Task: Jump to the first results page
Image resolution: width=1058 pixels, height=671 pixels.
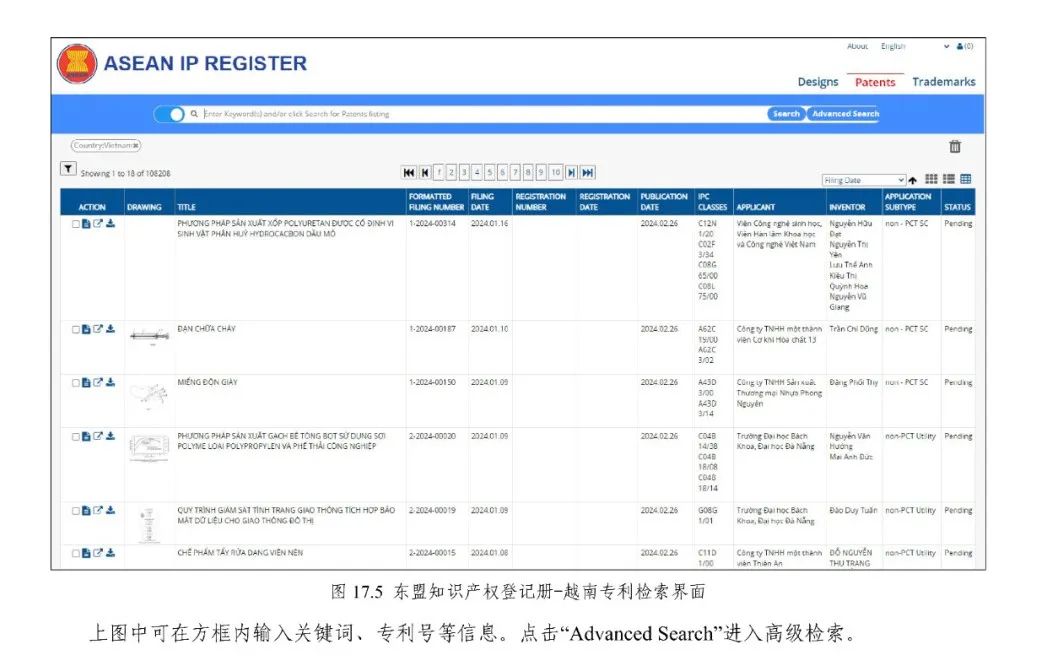Action: [409, 173]
